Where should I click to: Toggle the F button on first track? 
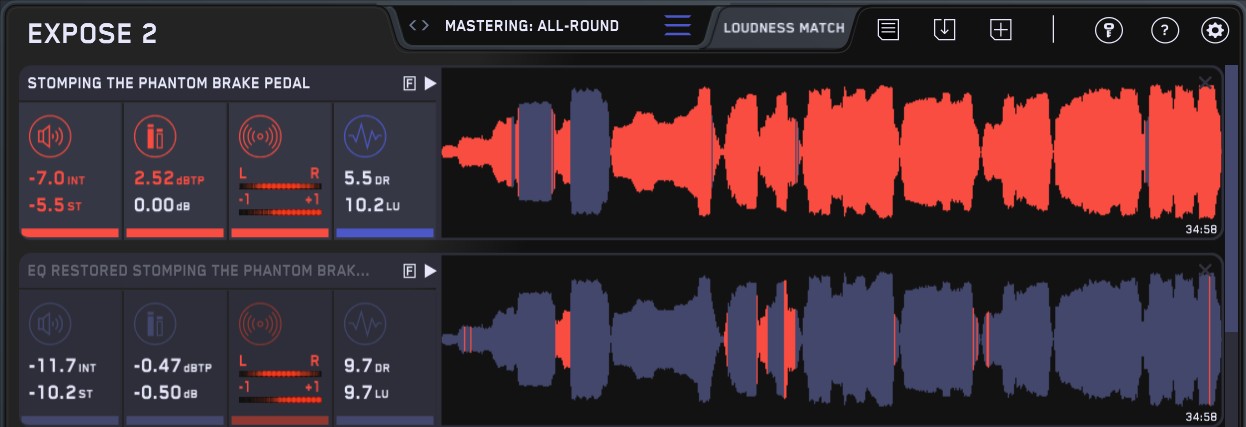point(409,84)
